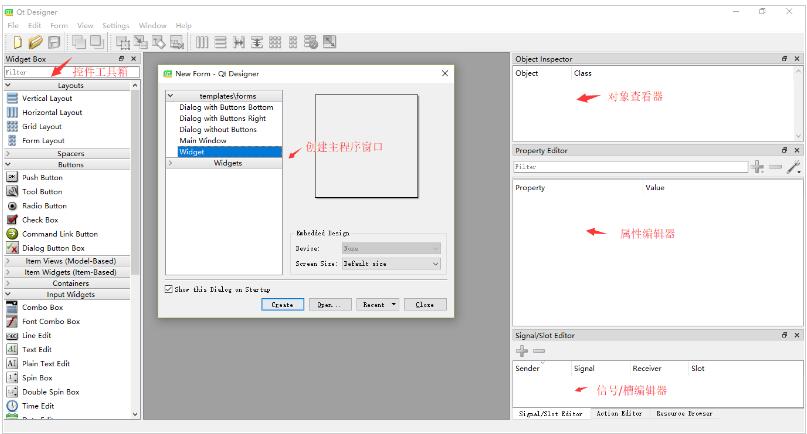The width and height of the screenshot is (807, 434).
Task: Float the Widget Box panel
Action: pyautogui.click(x=121, y=59)
